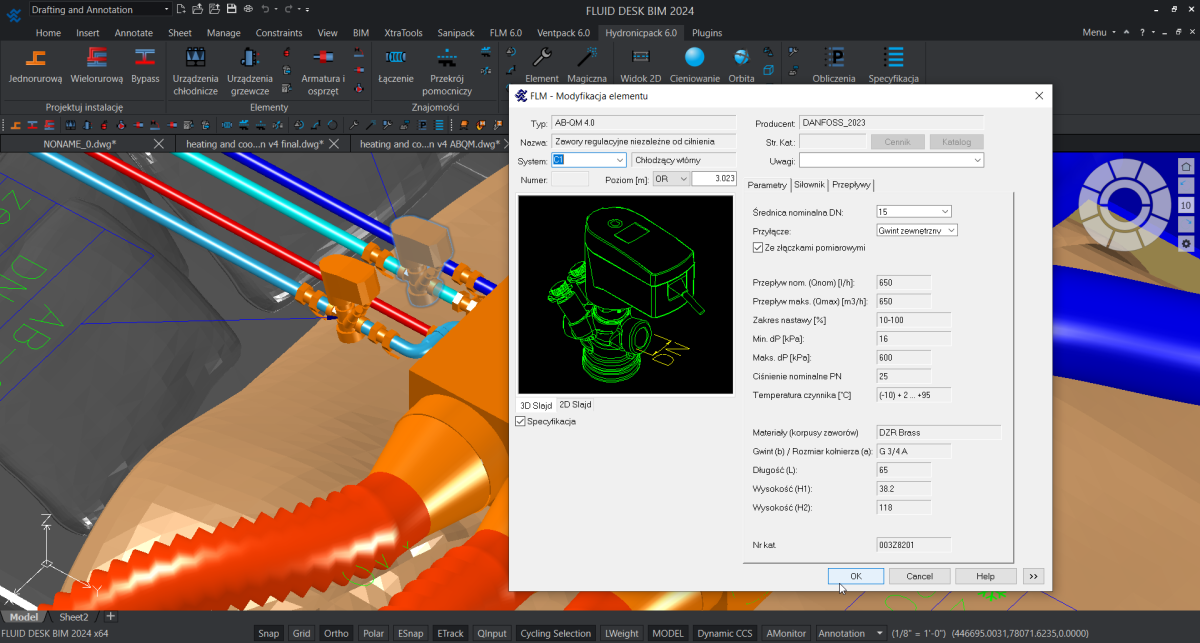Screen dimensions: 1200x643
Task: Open Urządzenia chłodnicze cooling devices tool
Action: (194, 58)
